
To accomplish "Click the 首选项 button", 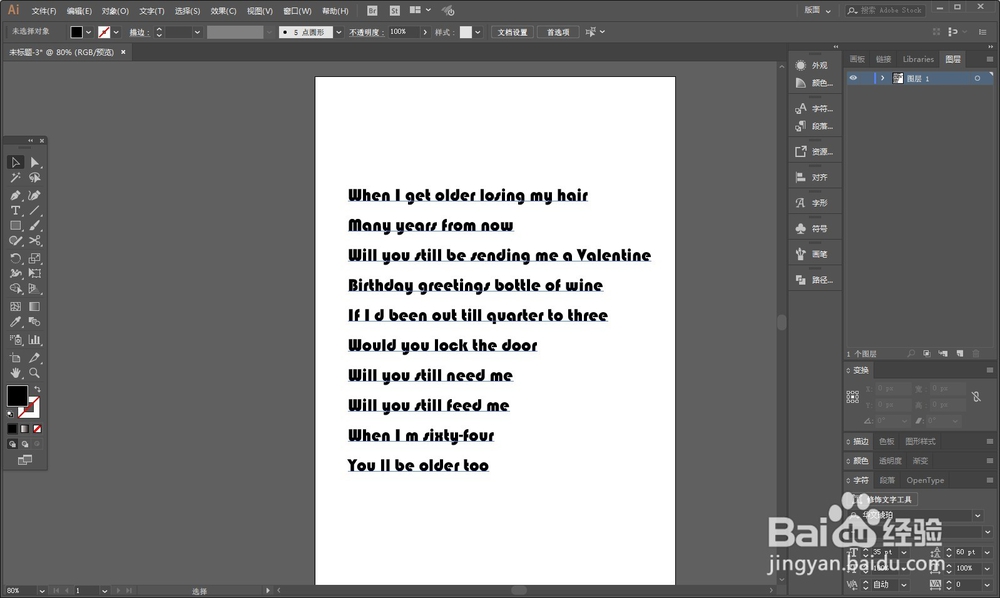I will point(558,32).
